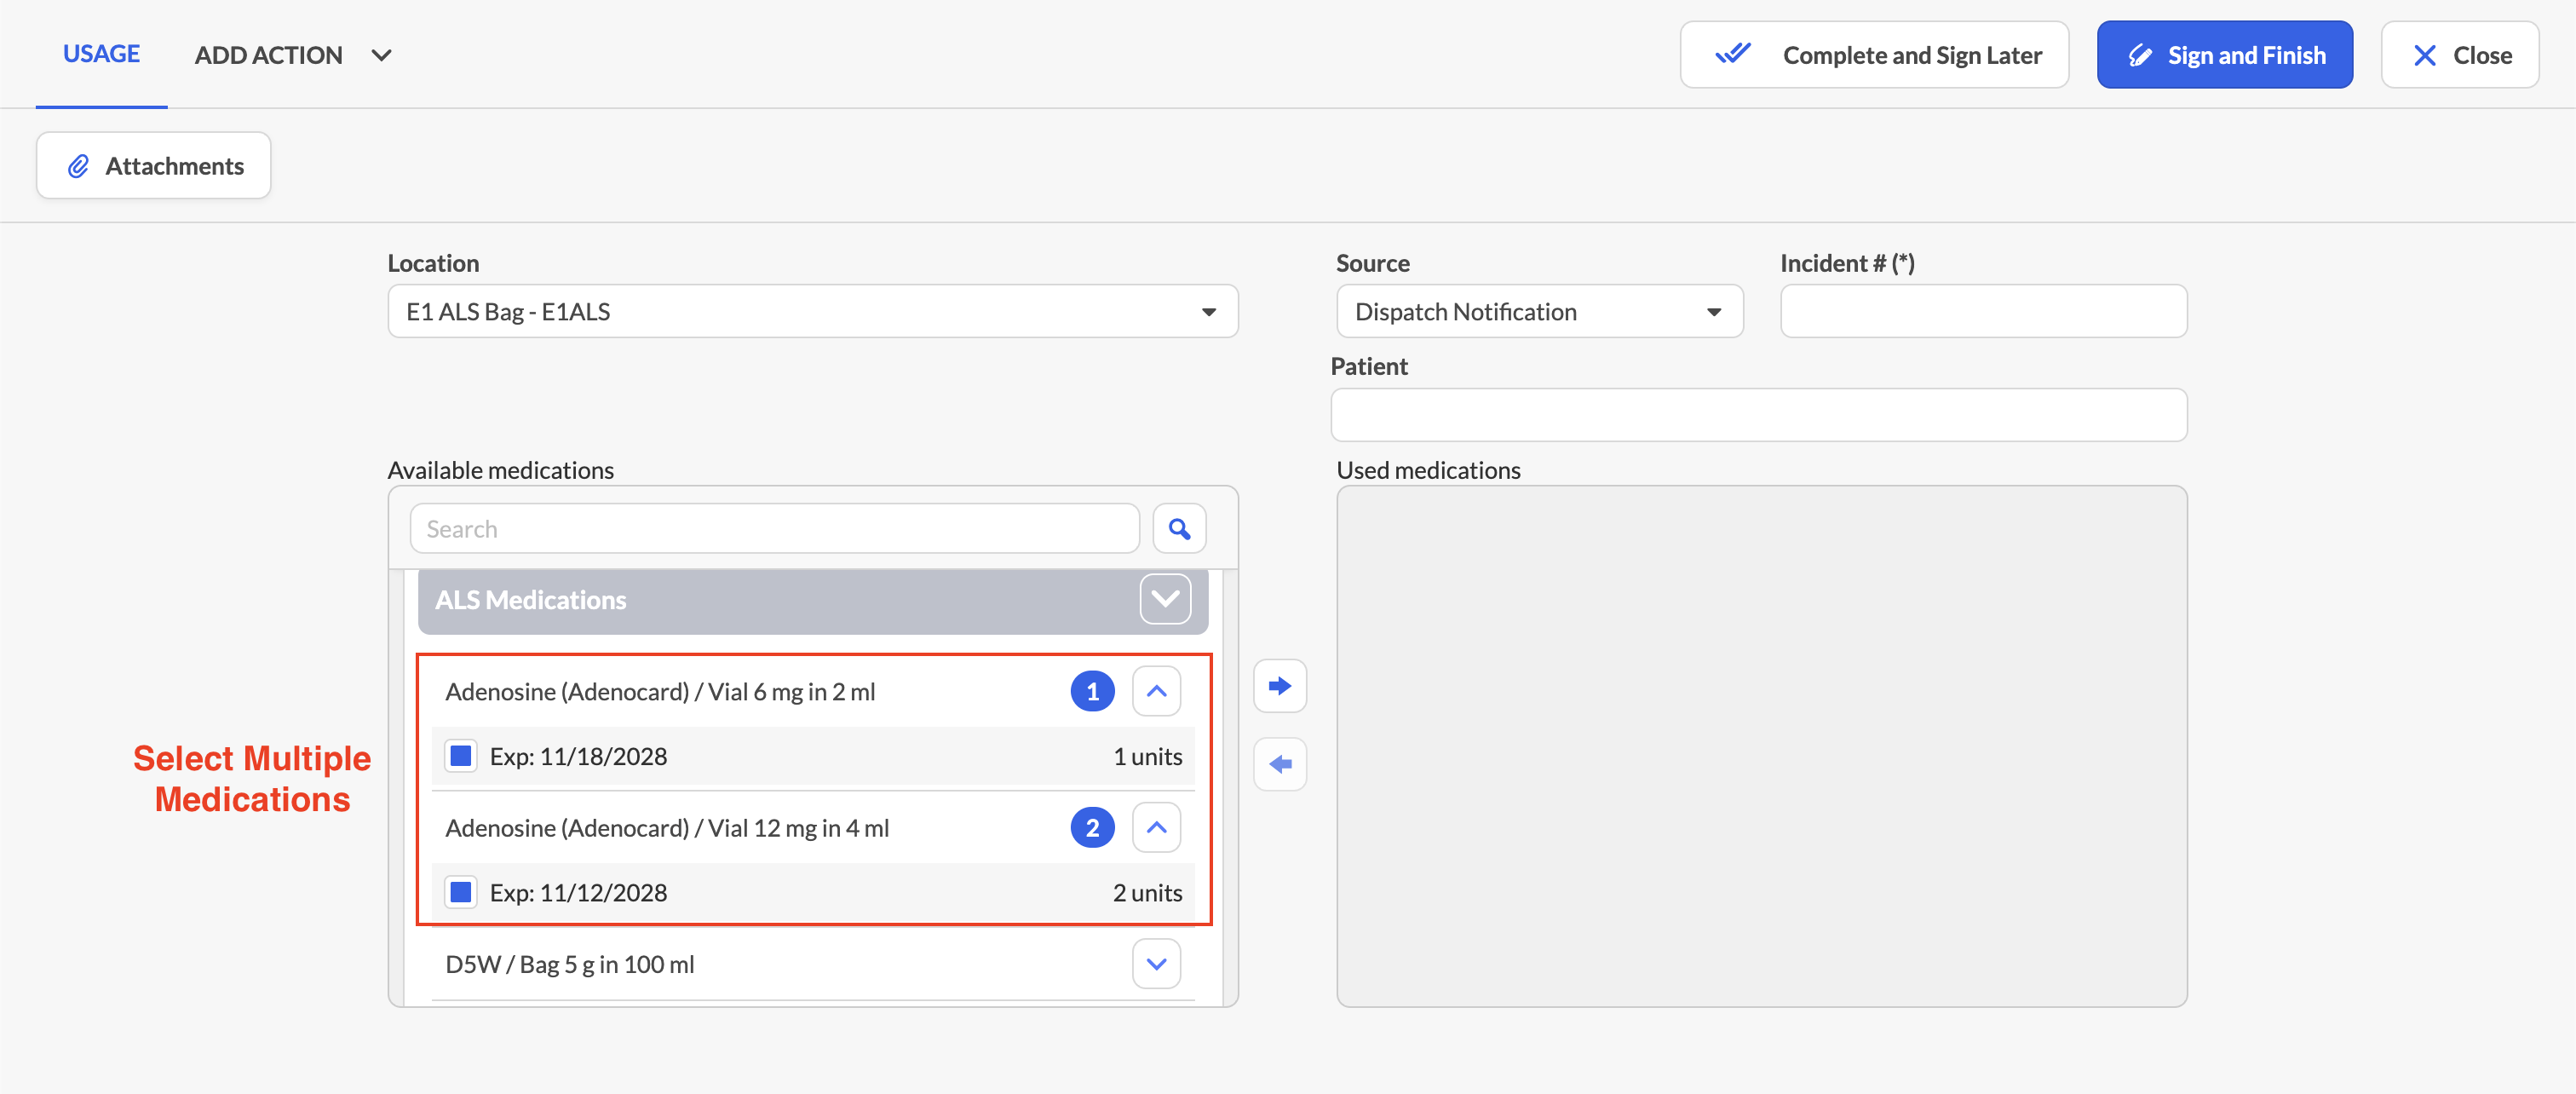This screenshot has width=2576, height=1094.
Task: Click the blue badge showing 2
Action: pos(1092,828)
